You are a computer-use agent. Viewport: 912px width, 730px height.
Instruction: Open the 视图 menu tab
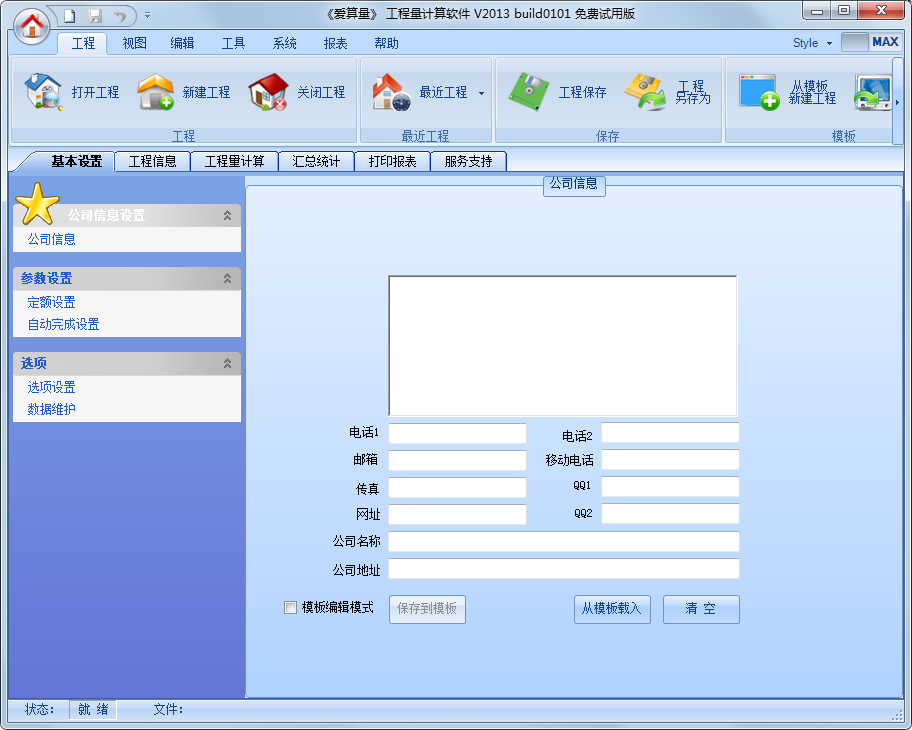click(x=134, y=43)
